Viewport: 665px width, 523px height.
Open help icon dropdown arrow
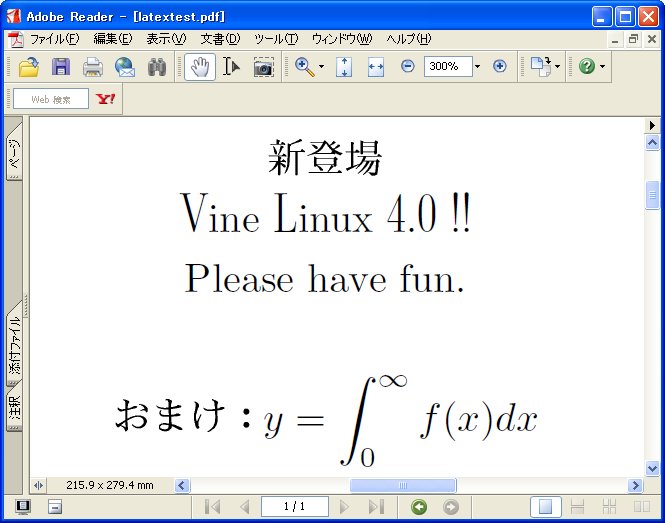click(x=602, y=67)
